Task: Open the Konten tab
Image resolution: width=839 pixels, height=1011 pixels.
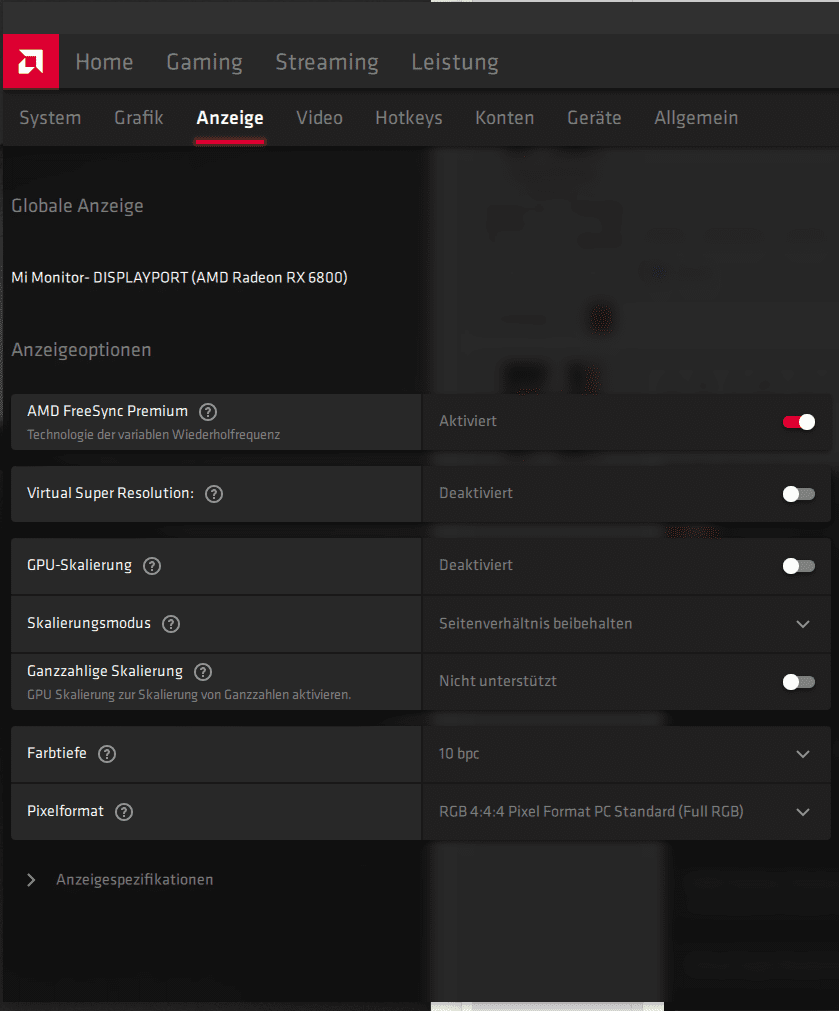Action: coord(505,117)
